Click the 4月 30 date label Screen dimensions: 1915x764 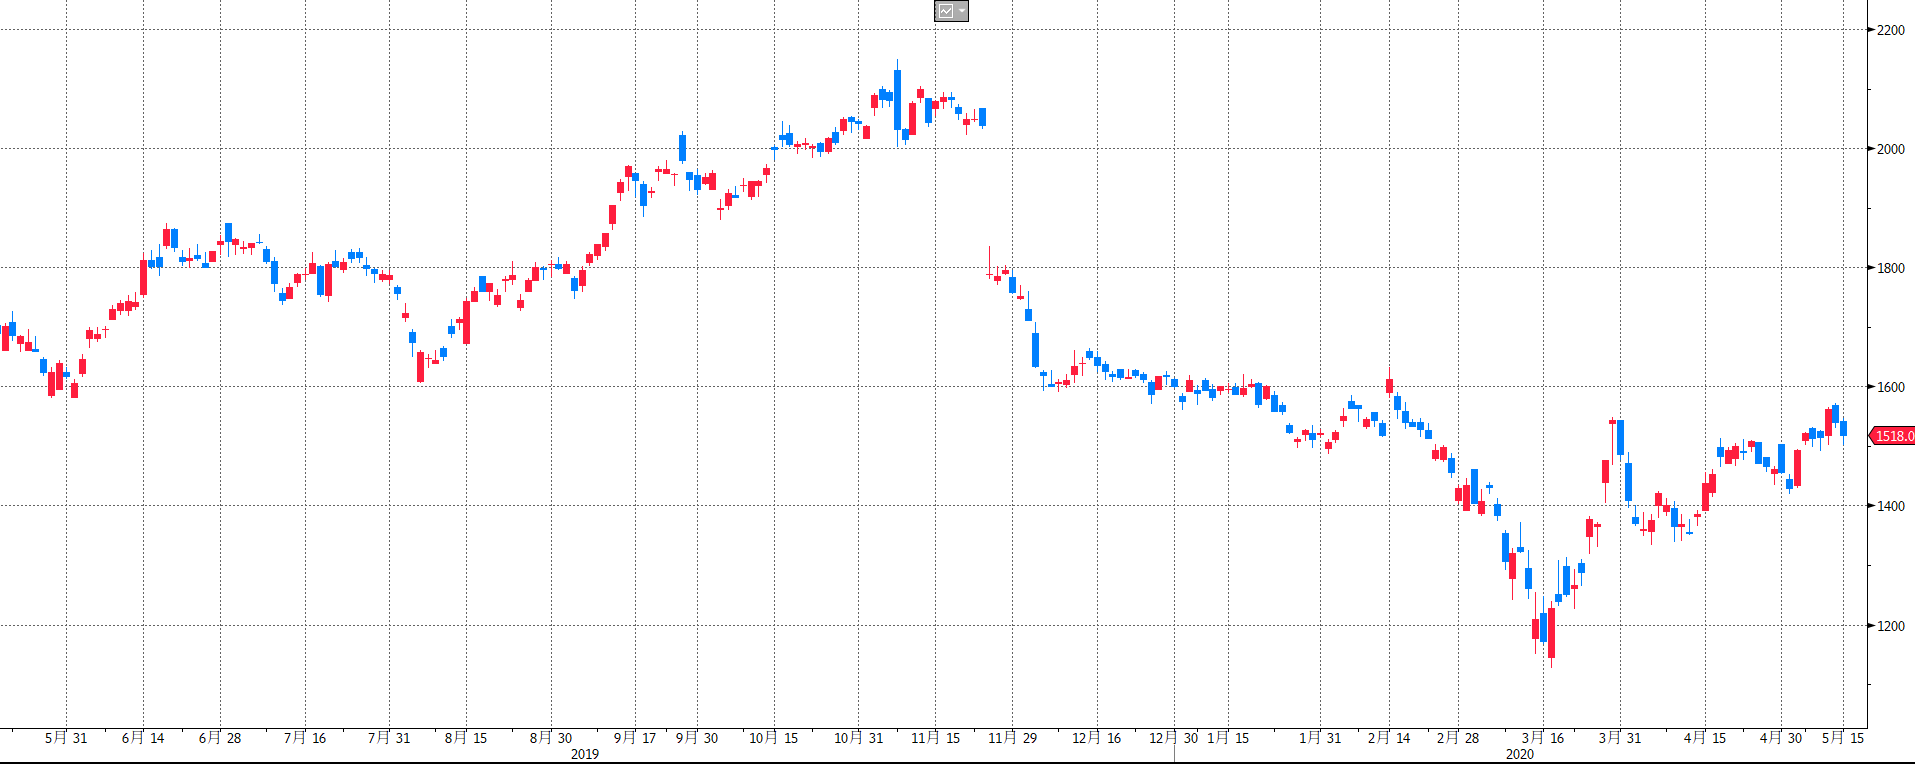(x=1781, y=738)
